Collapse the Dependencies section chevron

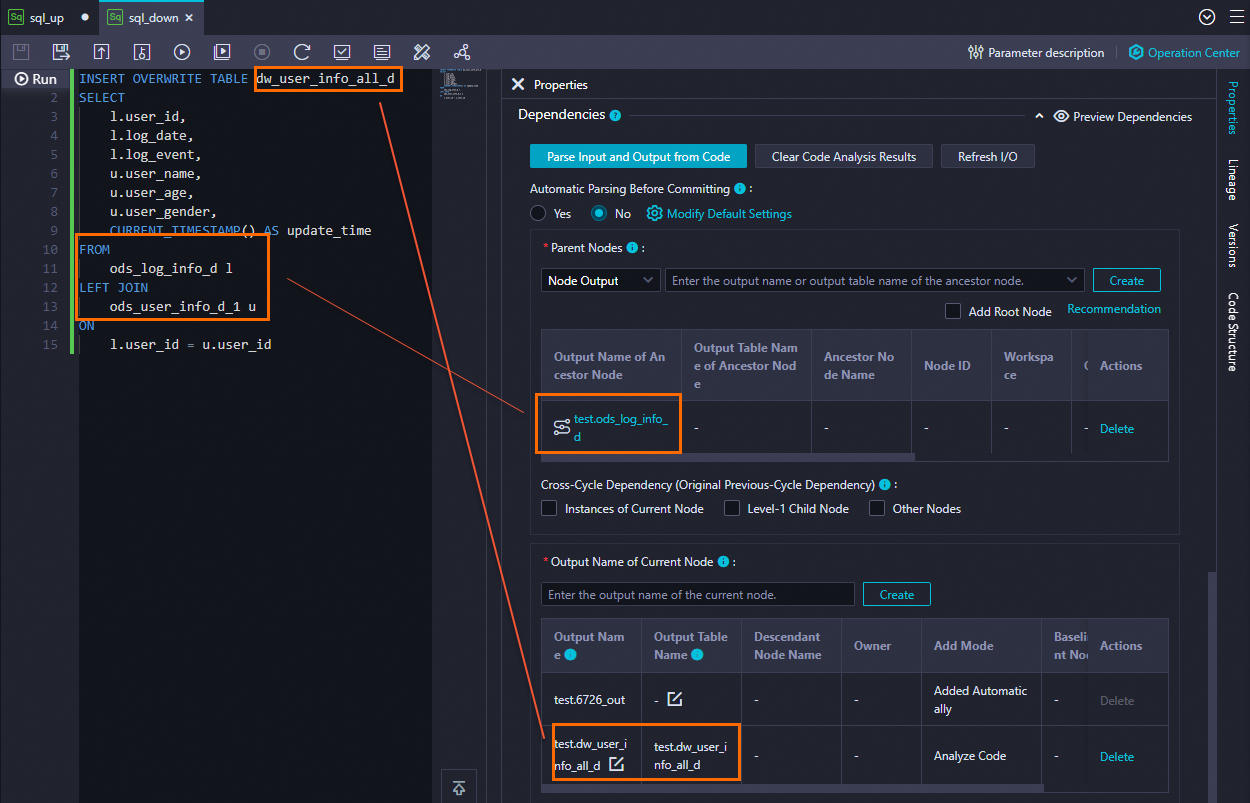coord(1038,117)
